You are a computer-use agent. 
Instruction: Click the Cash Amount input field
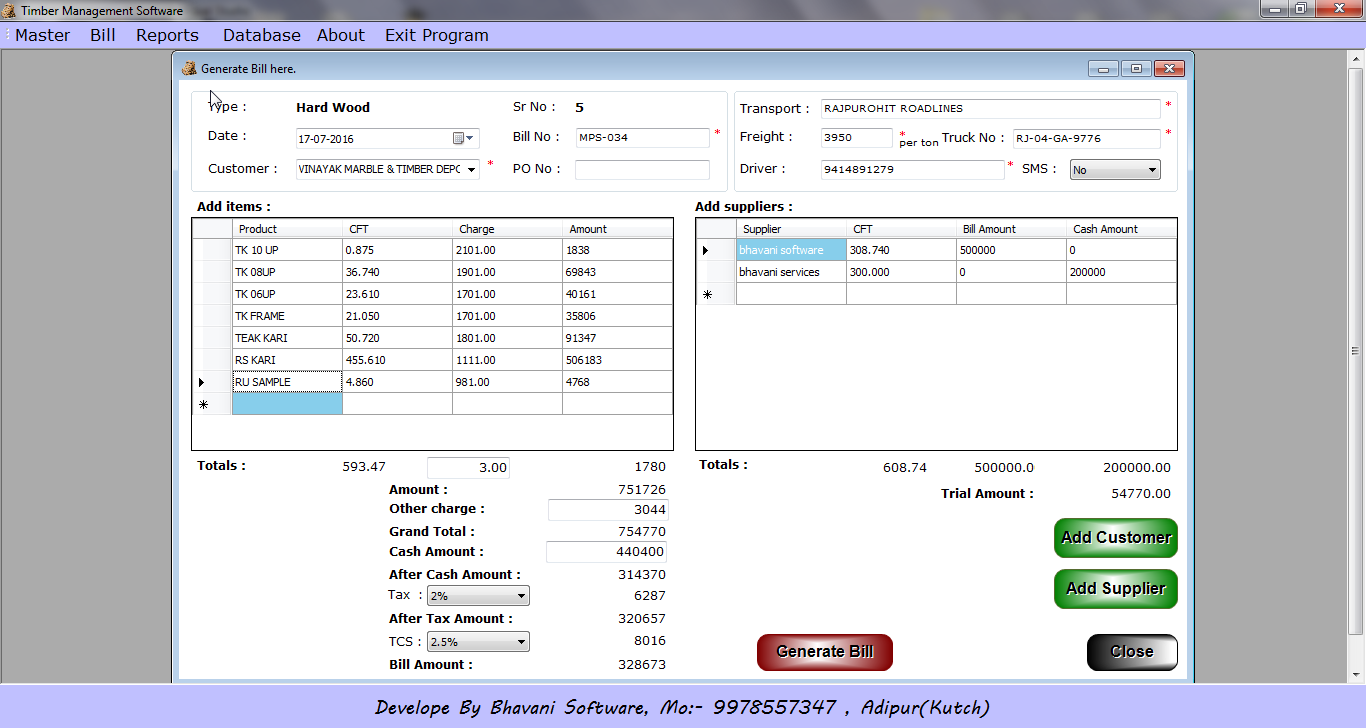(607, 552)
